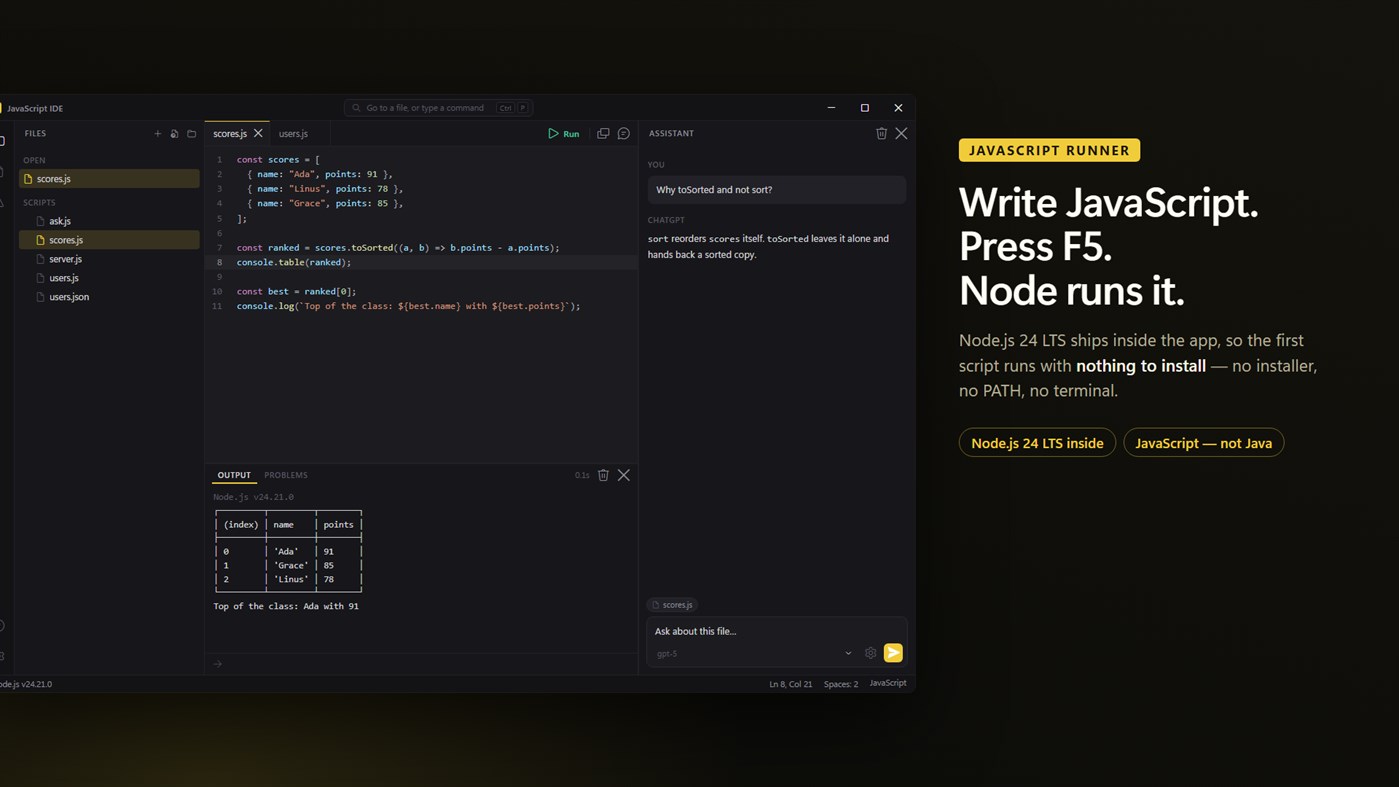1399x787 pixels.
Task: Click the JavaScript — not Java pill
Action: click(x=1203, y=443)
